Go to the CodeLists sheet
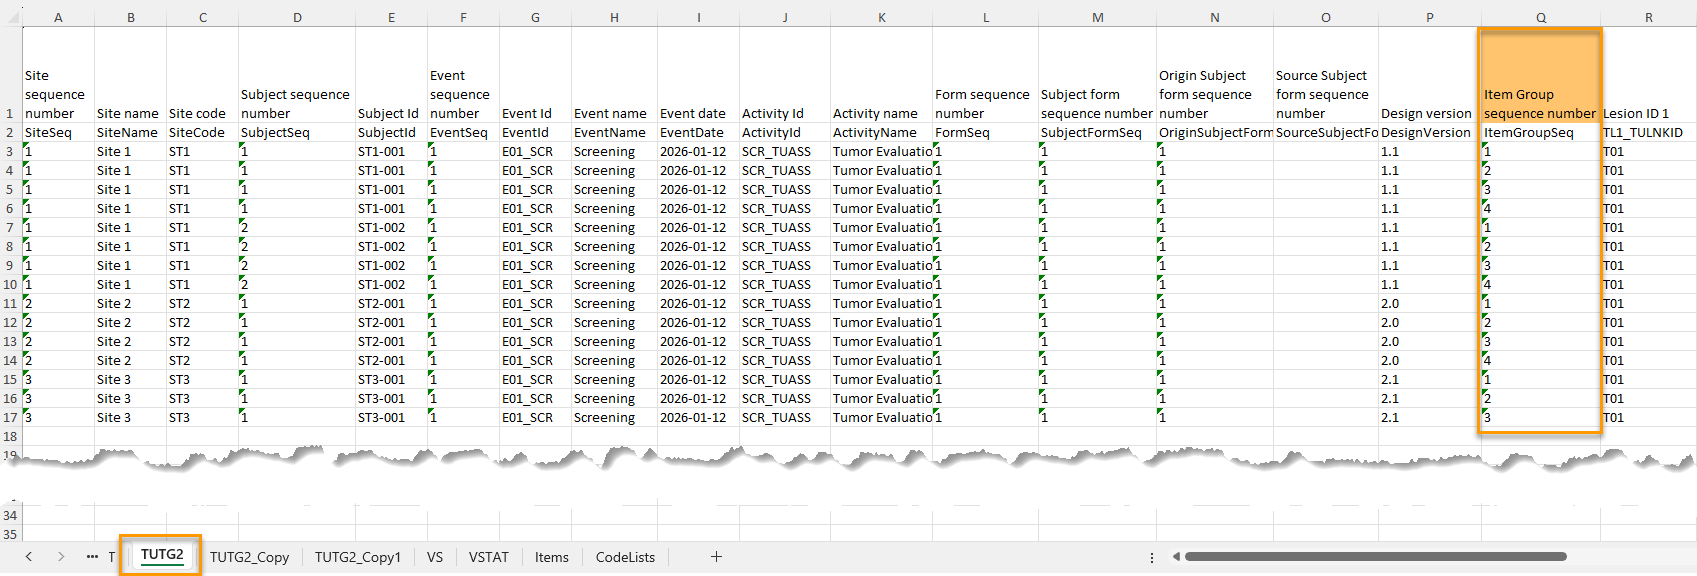The image size is (1697, 576). click(x=625, y=557)
